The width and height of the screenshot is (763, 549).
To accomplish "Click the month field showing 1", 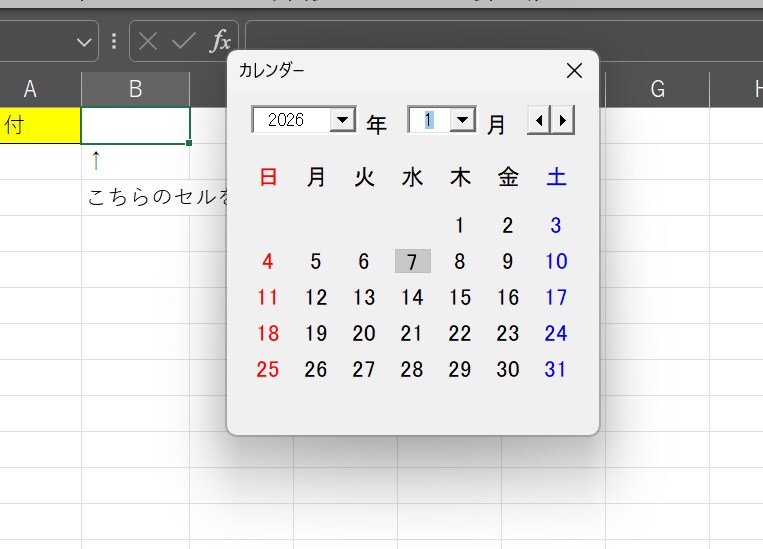I will 430,120.
